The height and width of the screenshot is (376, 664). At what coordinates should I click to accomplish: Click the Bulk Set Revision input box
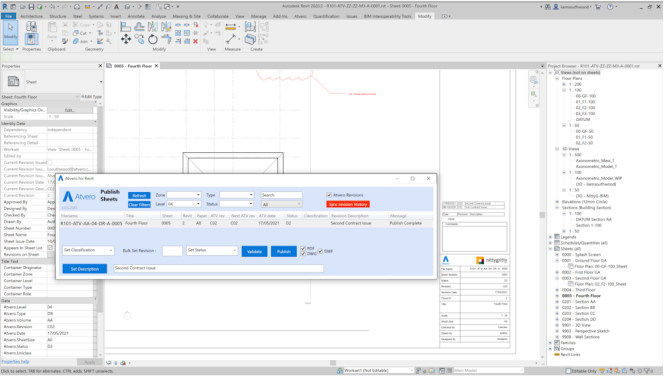tap(172, 251)
